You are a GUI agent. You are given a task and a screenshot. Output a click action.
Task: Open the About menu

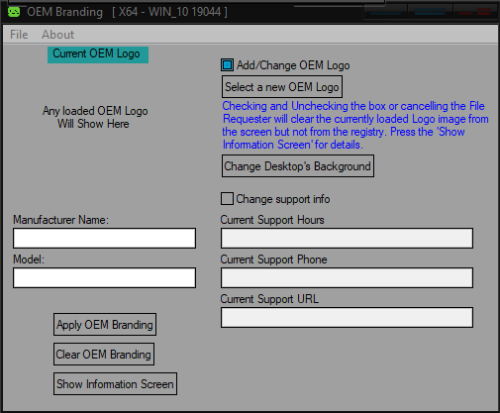(x=58, y=35)
